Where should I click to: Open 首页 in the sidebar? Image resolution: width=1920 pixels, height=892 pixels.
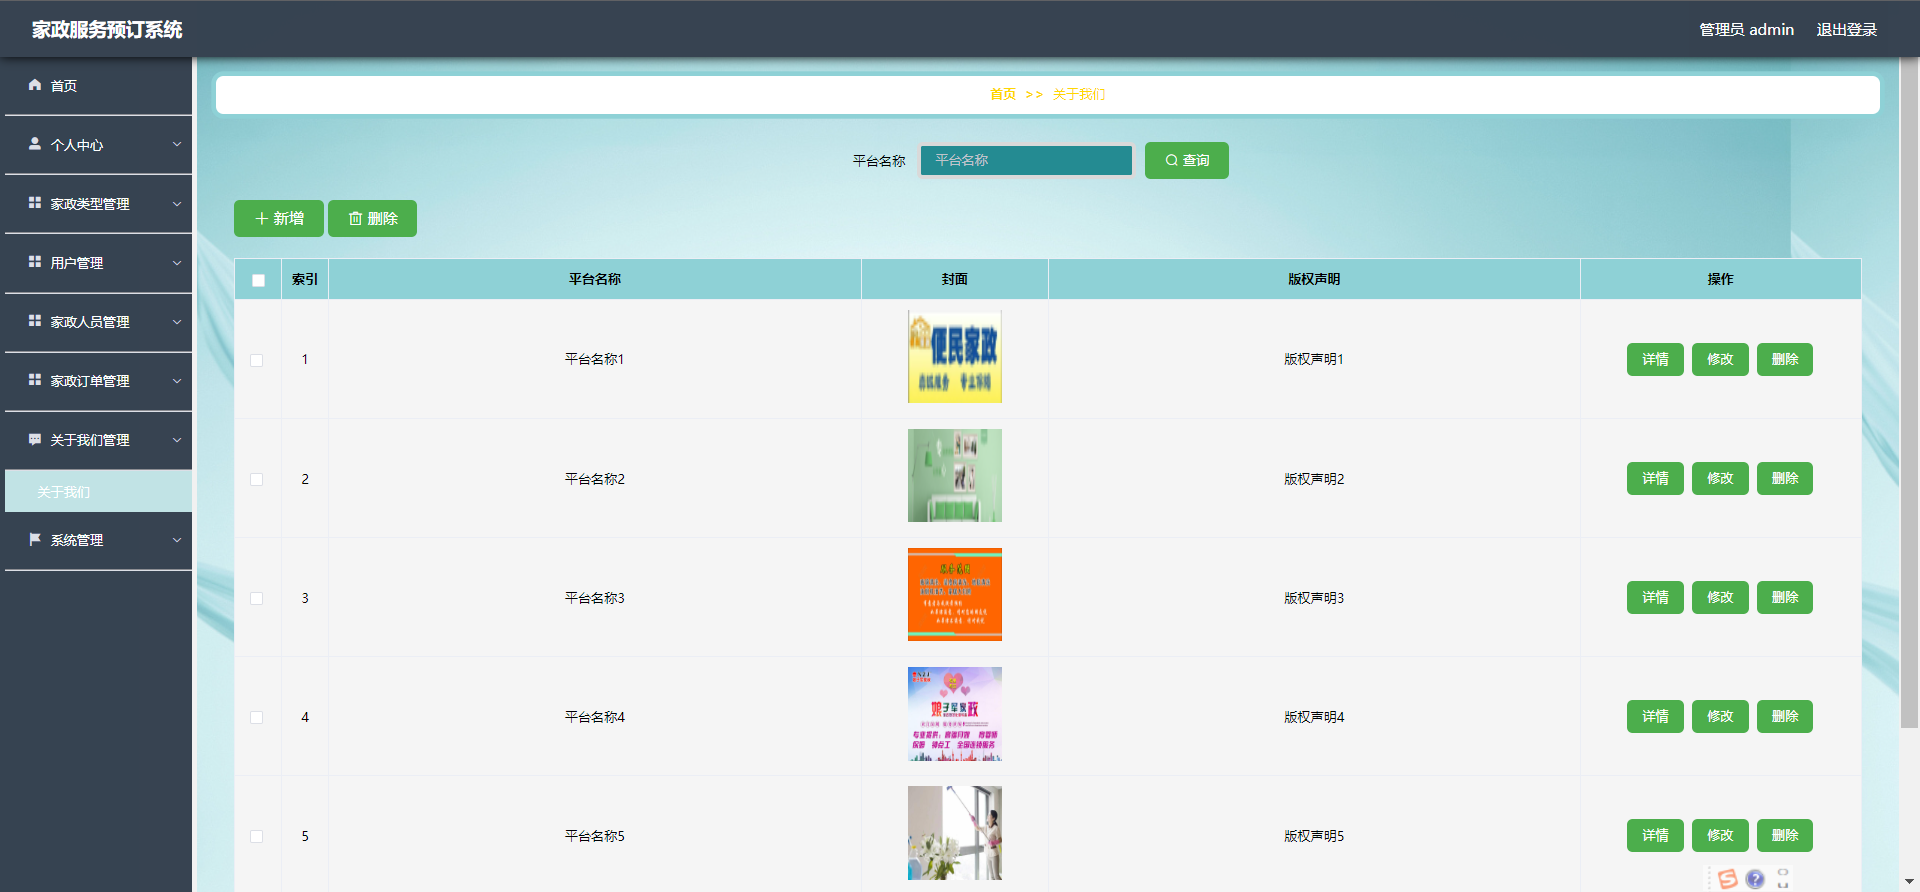(98, 86)
